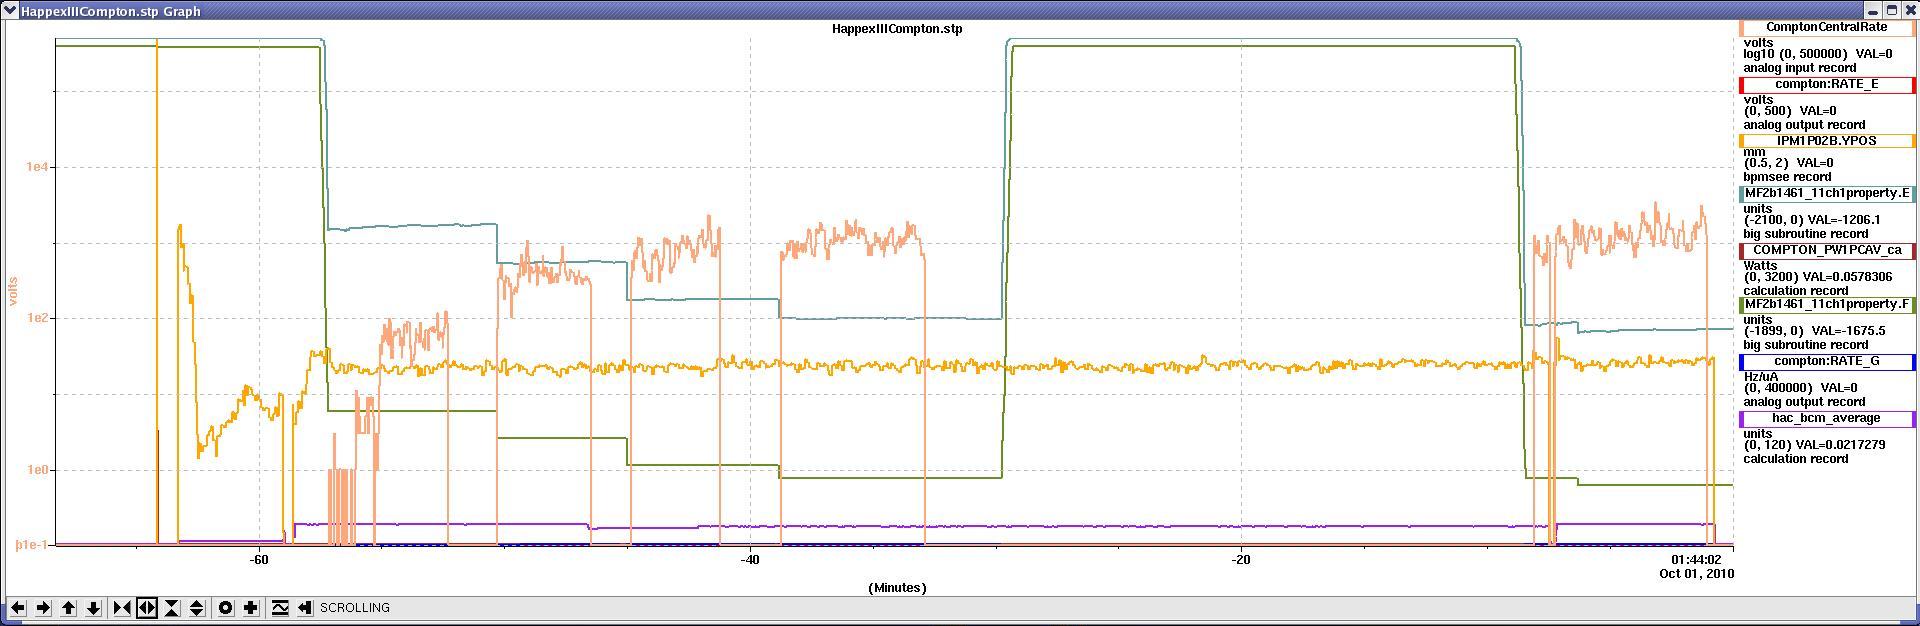Click the 1e2 y-axis tick label

coord(38,318)
